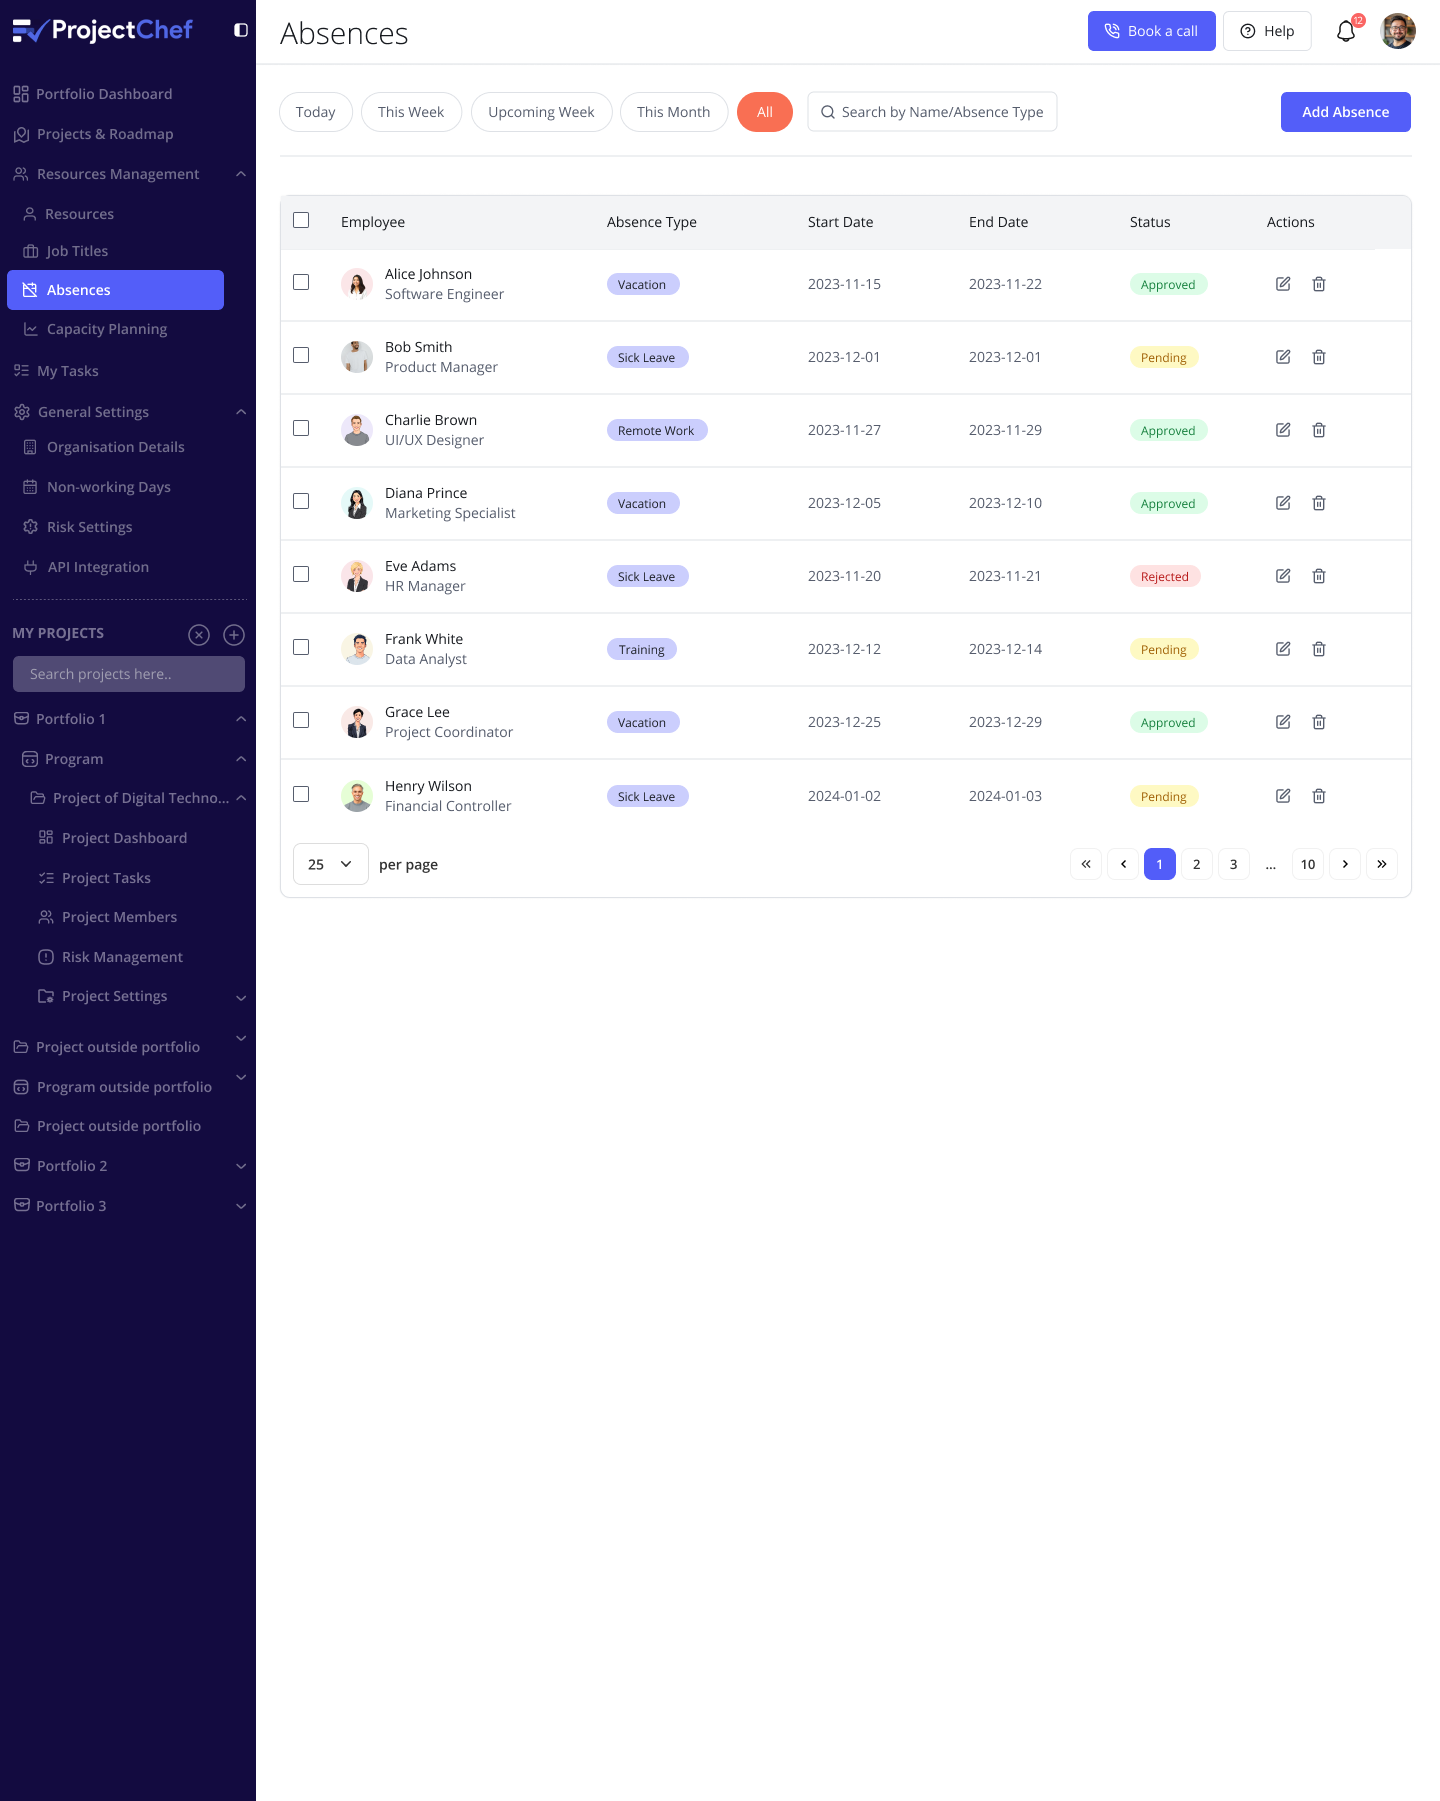Viewport: 1440px width, 1801px height.
Task: Check the box for Charlie Brown
Action: click(301, 428)
